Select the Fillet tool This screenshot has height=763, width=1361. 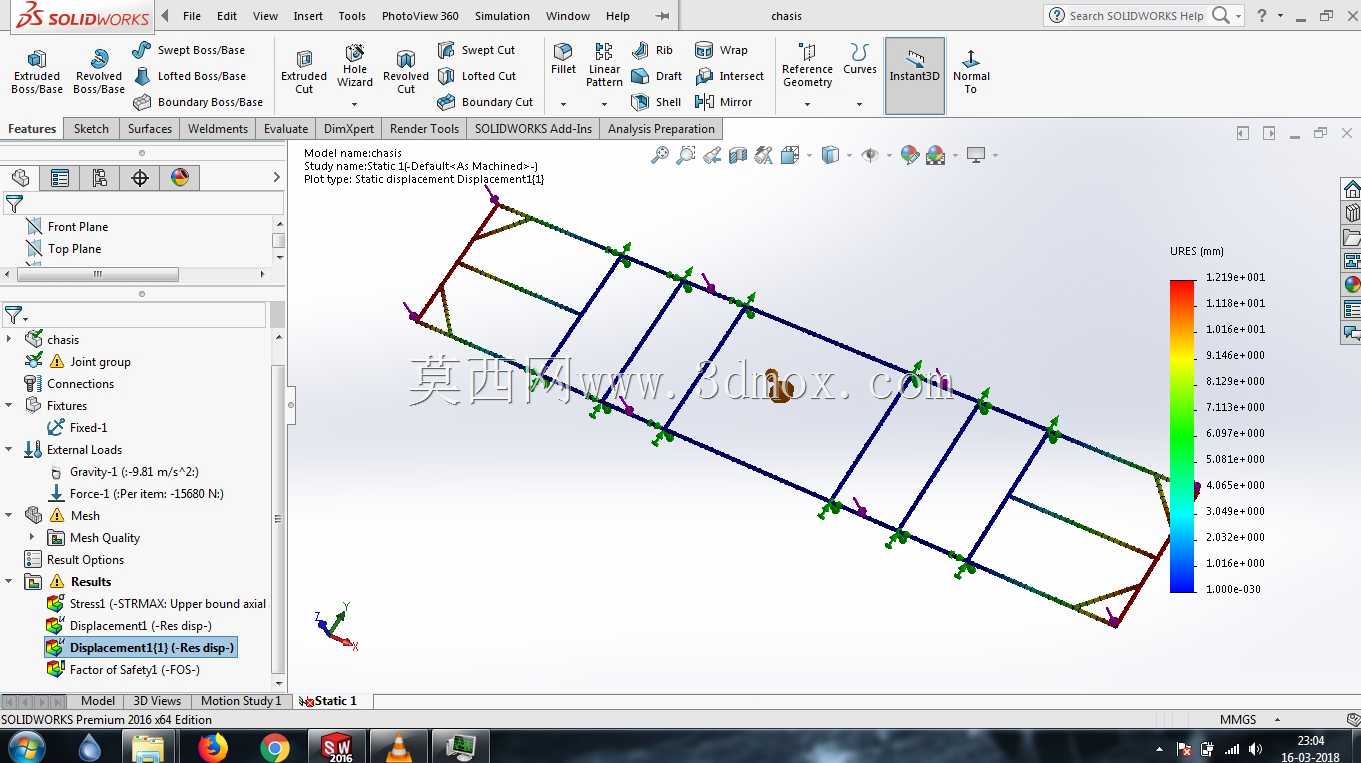[564, 59]
